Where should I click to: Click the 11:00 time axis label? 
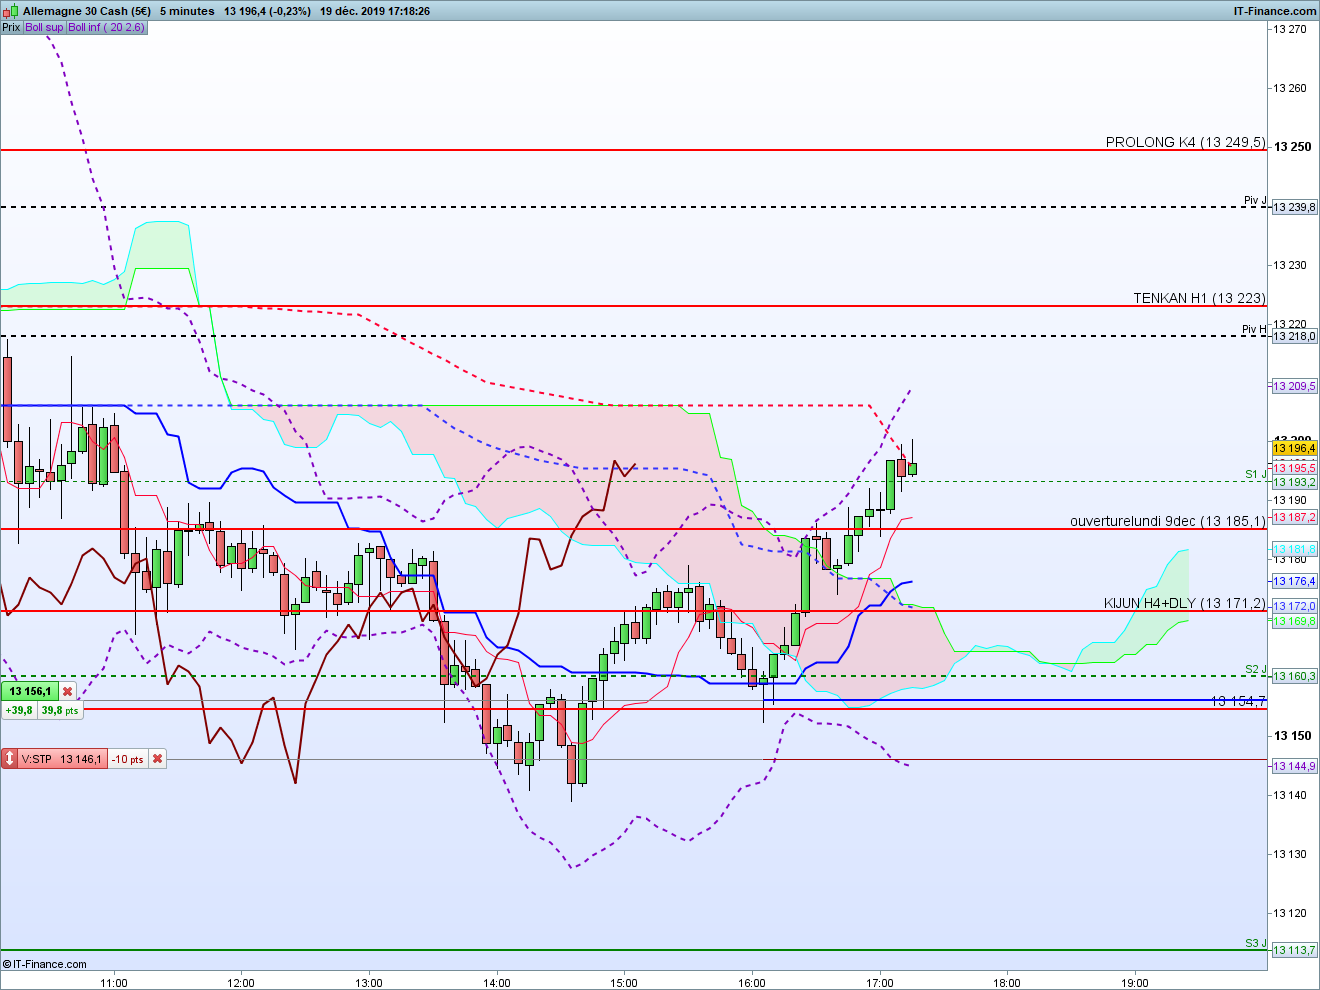[114, 982]
